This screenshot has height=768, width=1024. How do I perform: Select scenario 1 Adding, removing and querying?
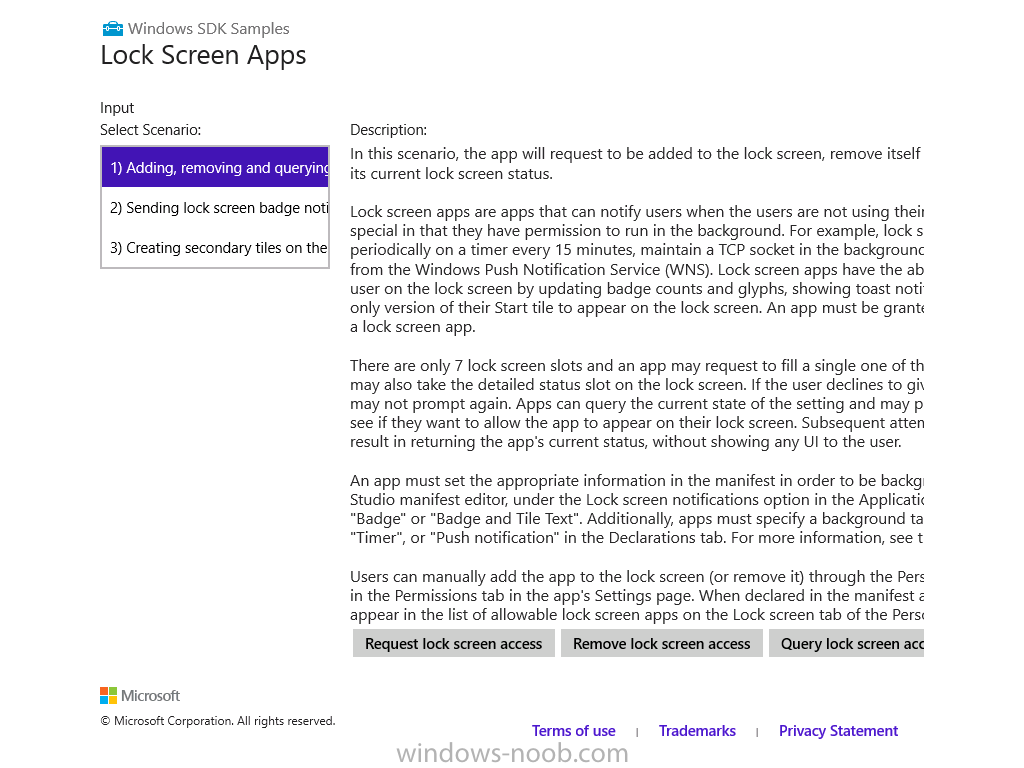215,167
